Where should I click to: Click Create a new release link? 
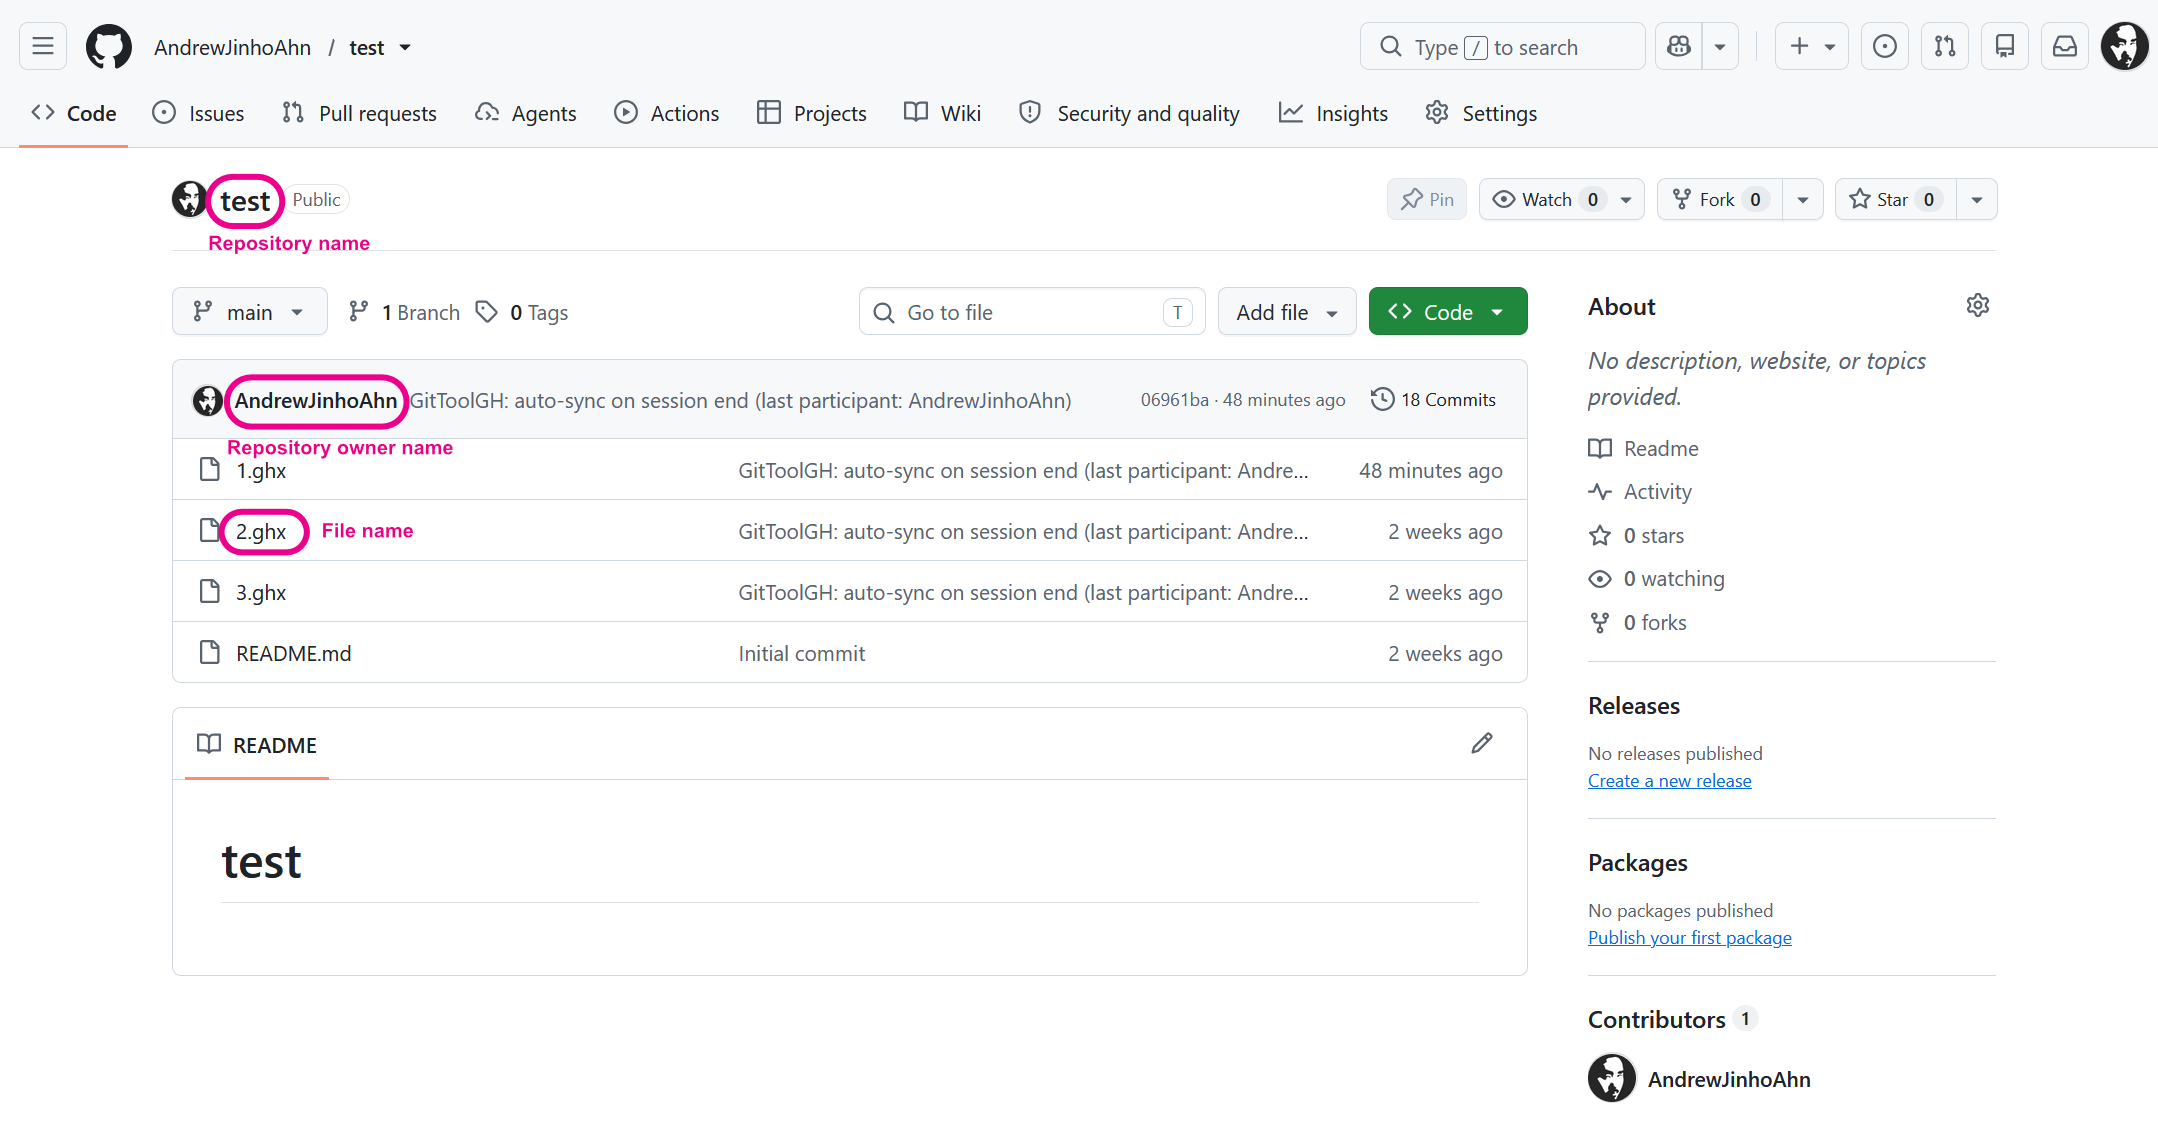pyautogui.click(x=1669, y=780)
